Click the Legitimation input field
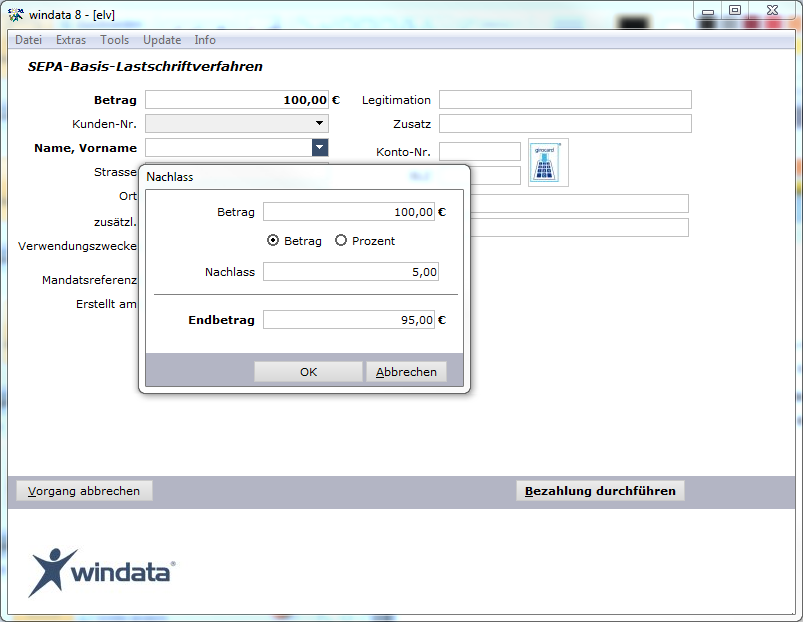Viewport: 803px width, 622px height. point(565,100)
